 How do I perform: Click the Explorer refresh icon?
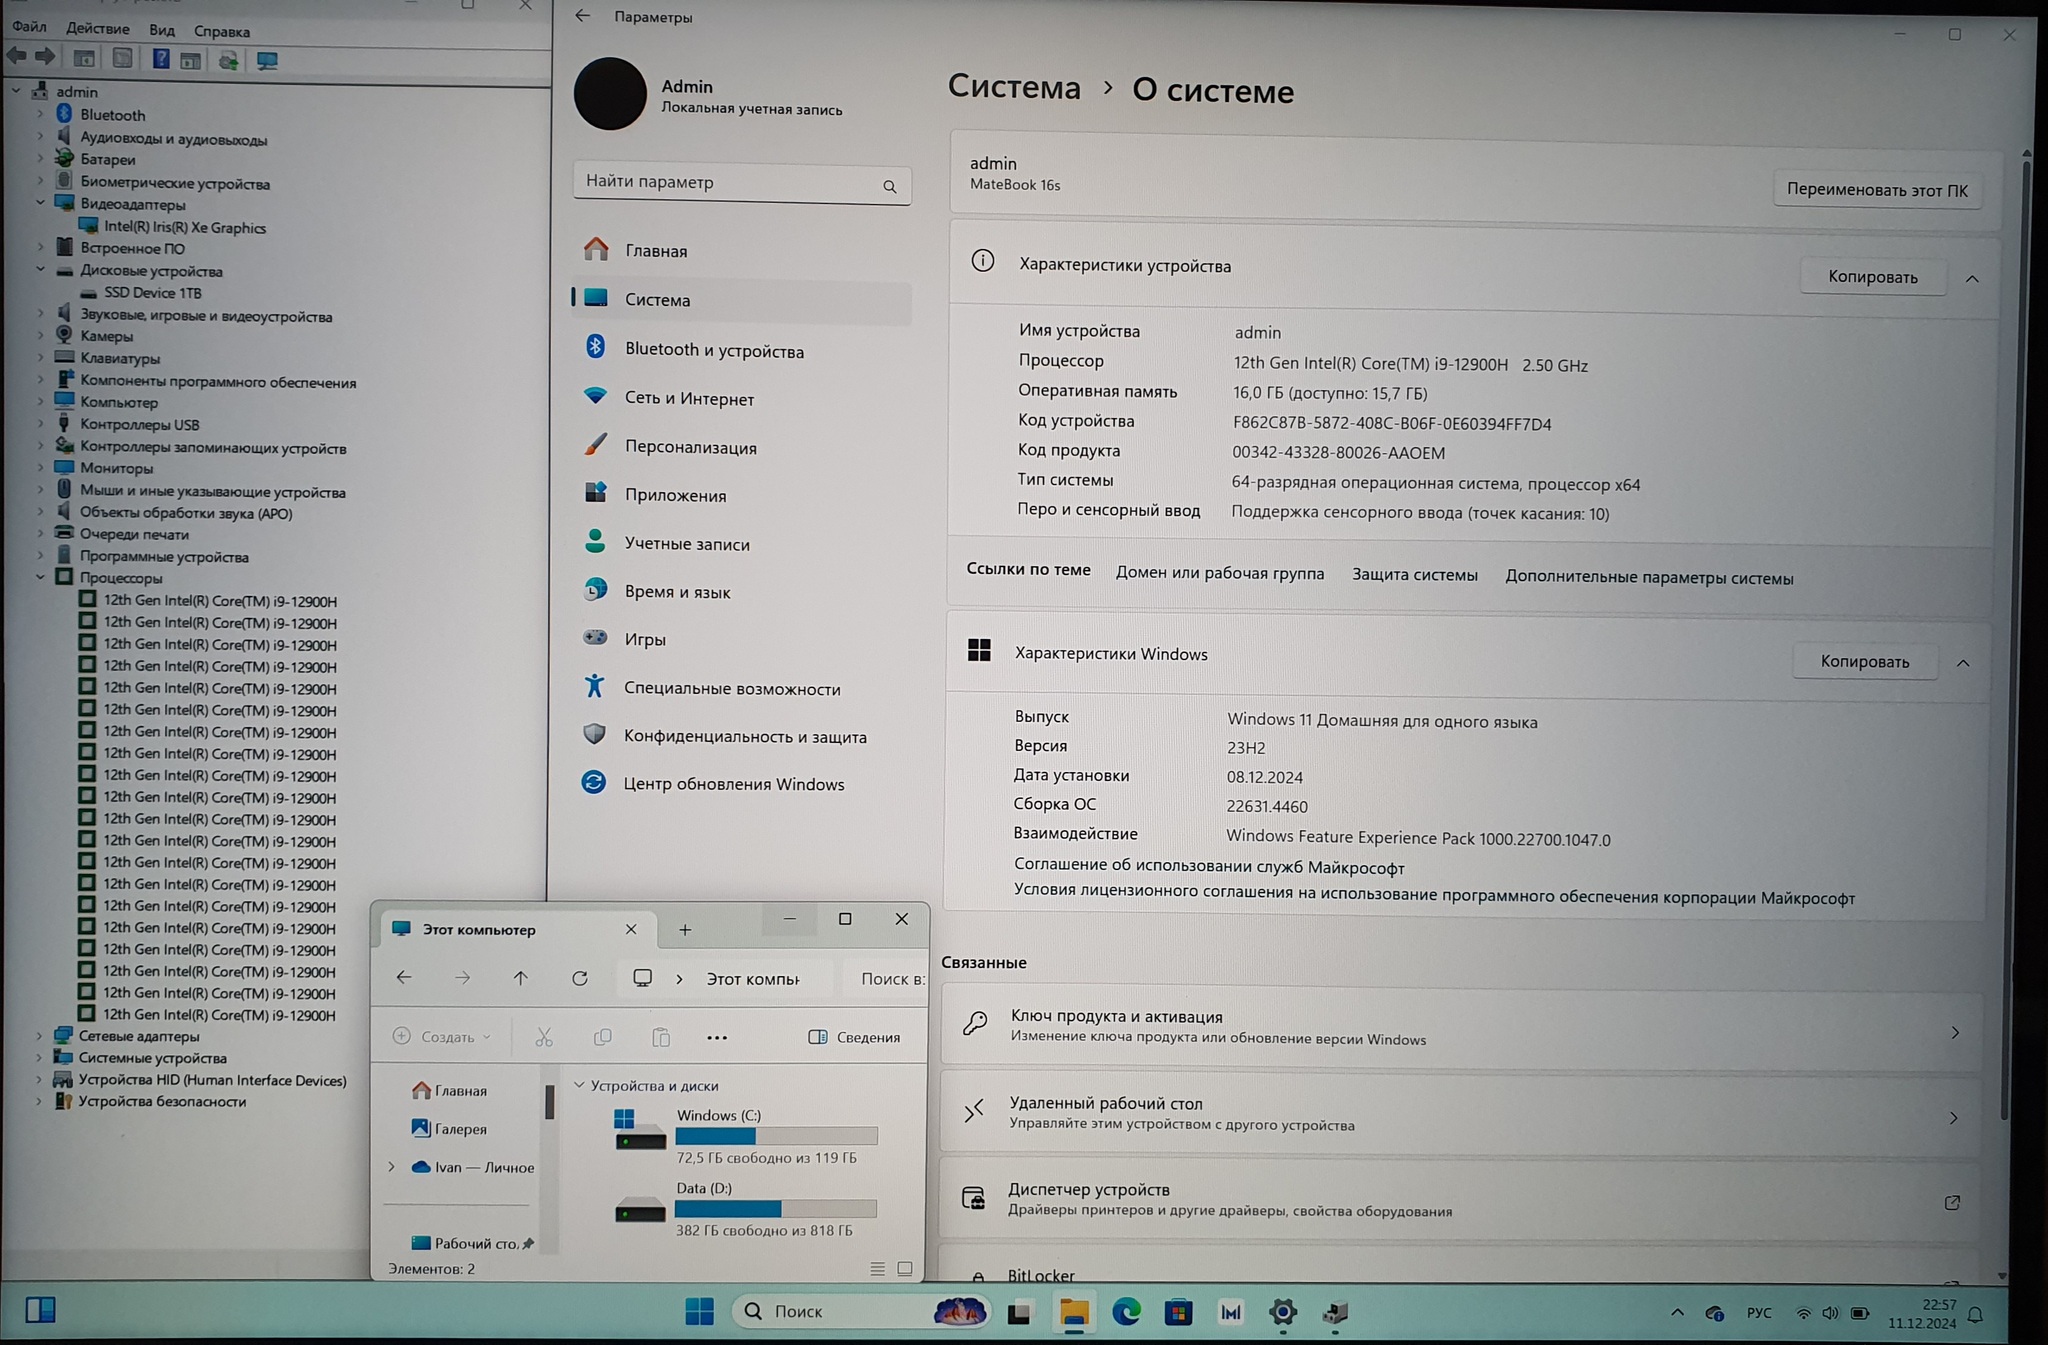580,978
